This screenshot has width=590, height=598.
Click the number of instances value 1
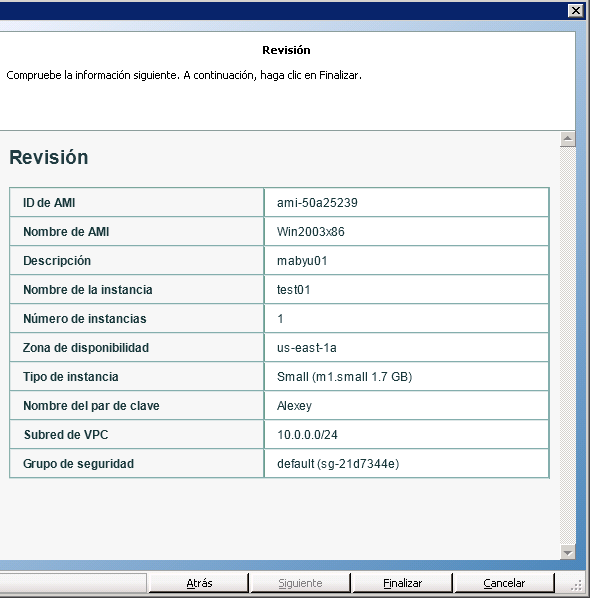280,318
